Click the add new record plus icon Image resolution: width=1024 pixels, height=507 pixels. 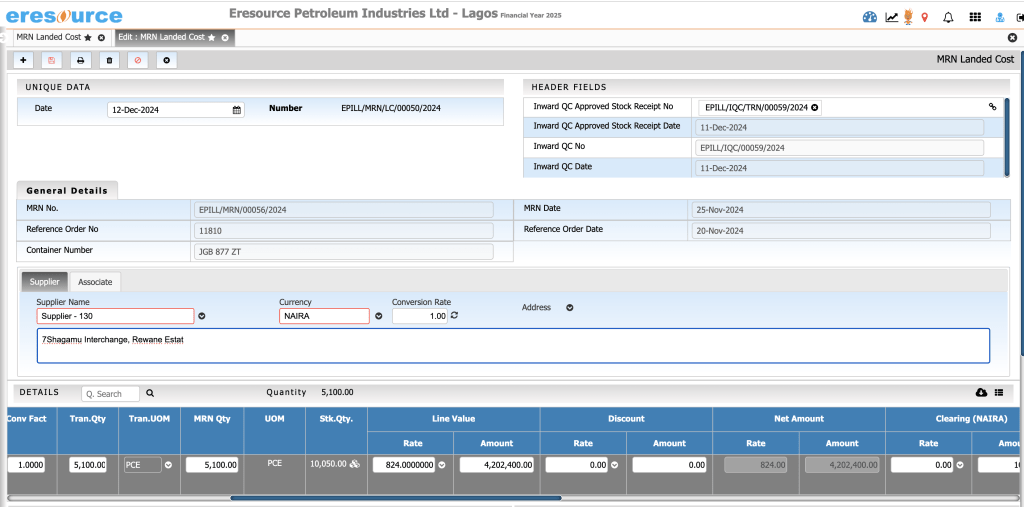[x=23, y=61]
